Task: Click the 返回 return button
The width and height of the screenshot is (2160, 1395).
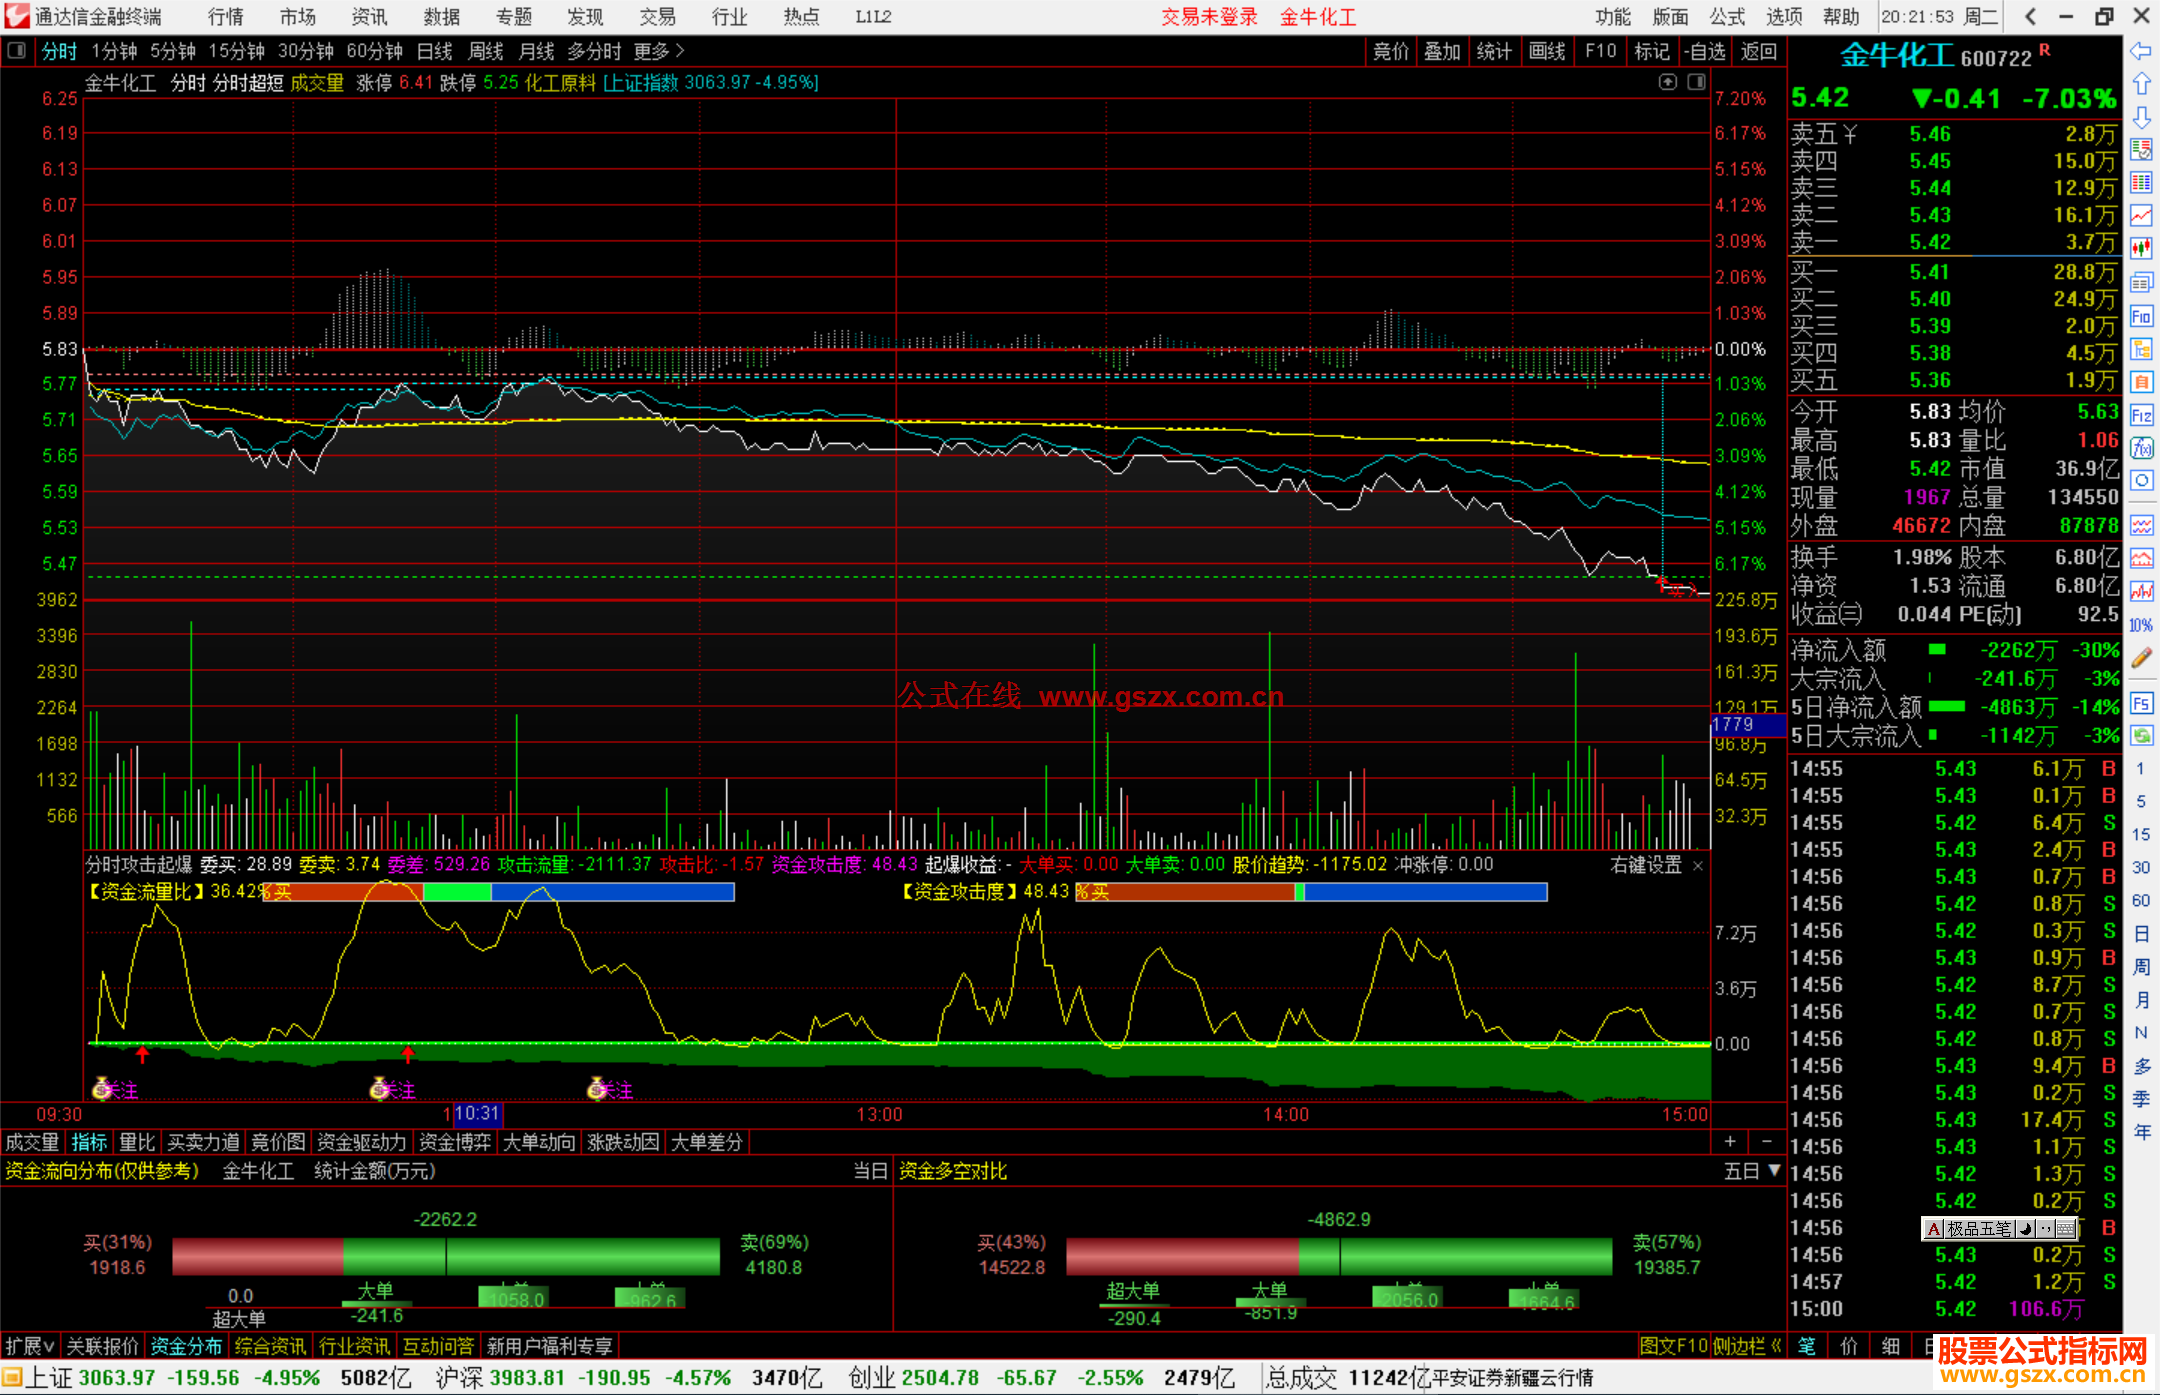Action: click(1759, 51)
